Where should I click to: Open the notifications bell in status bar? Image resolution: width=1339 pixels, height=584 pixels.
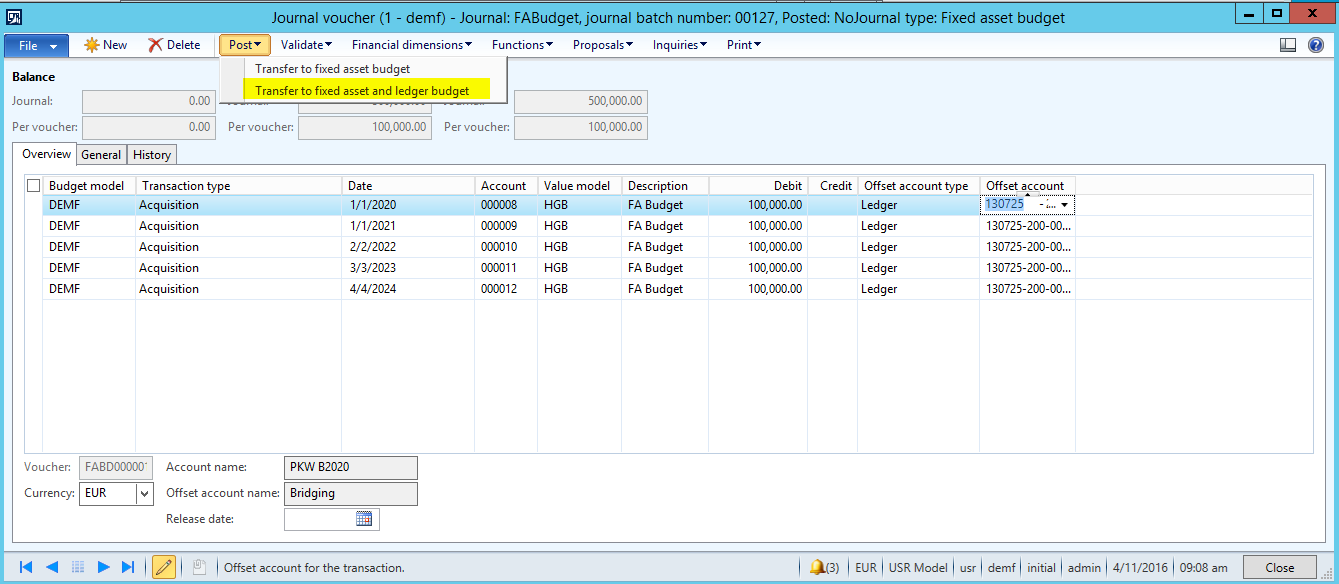[x=818, y=567]
